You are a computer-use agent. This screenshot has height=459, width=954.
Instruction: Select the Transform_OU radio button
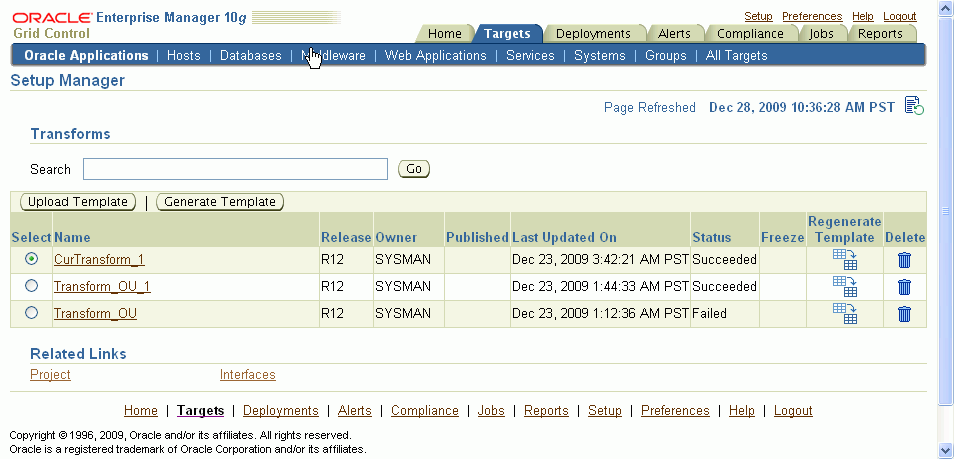pos(31,312)
